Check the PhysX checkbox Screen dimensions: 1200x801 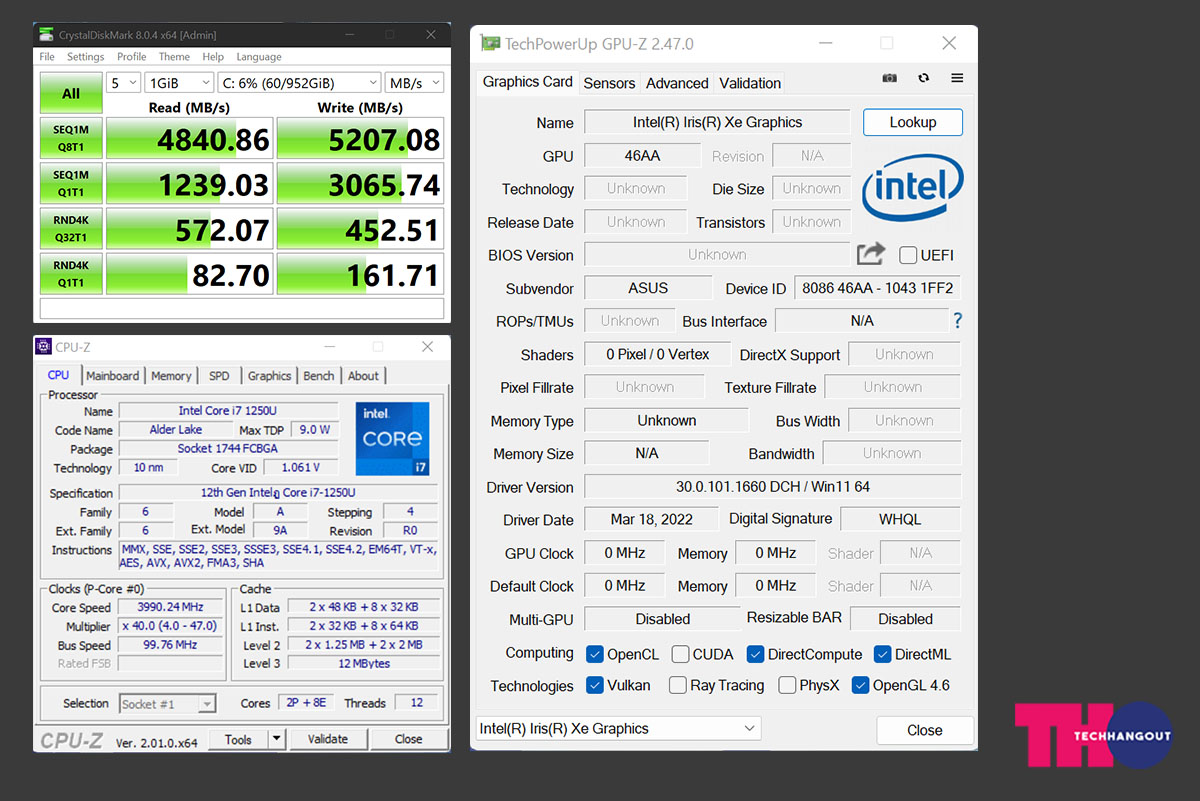pos(787,685)
